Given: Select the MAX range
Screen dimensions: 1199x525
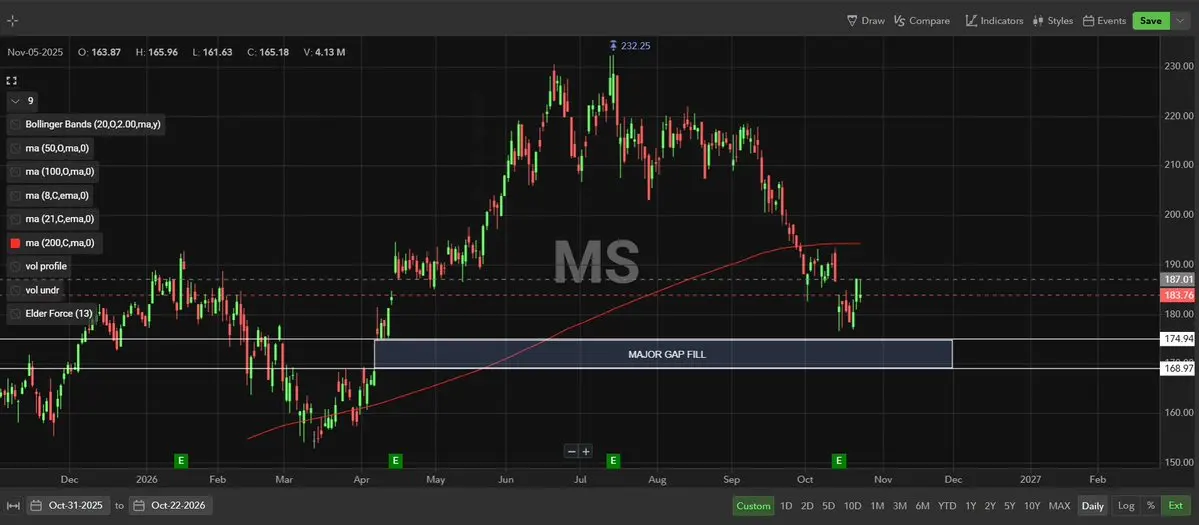Looking at the screenshot, I should (x=1059, y=505).
